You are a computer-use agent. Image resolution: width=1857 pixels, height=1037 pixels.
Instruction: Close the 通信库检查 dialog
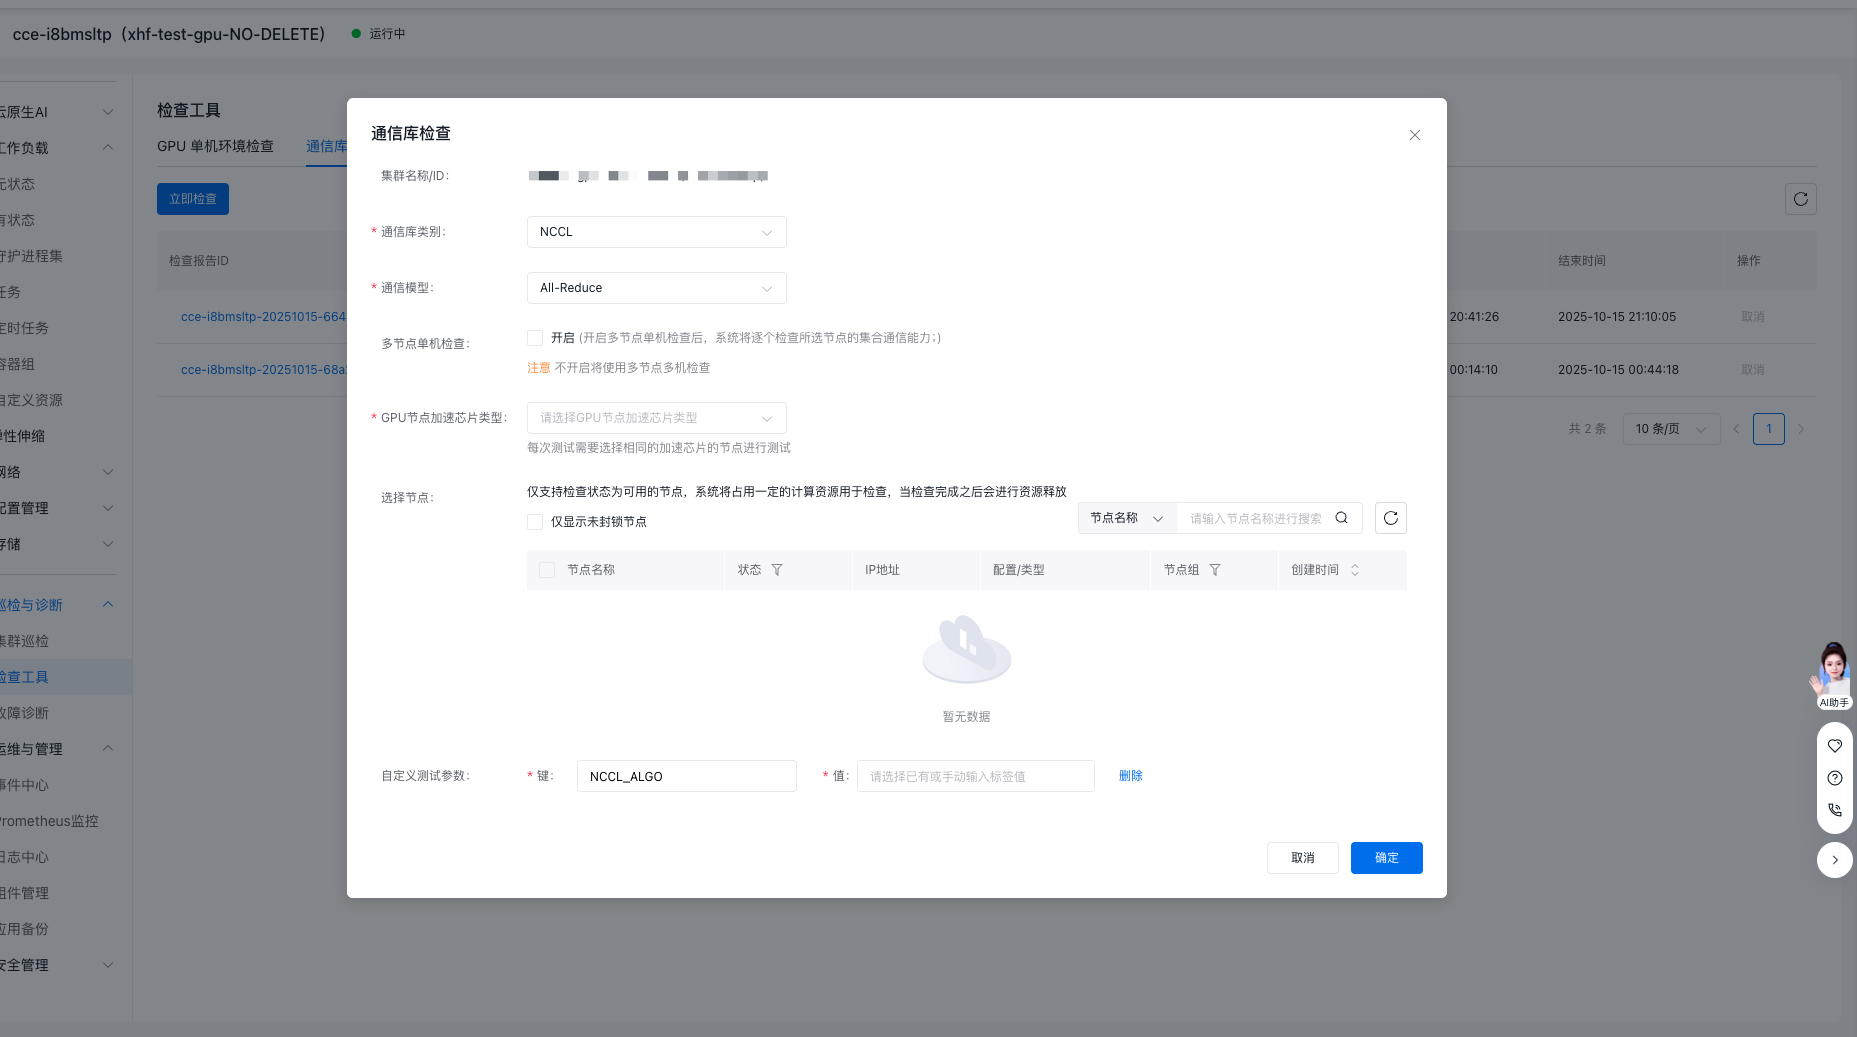(1414, 135)
